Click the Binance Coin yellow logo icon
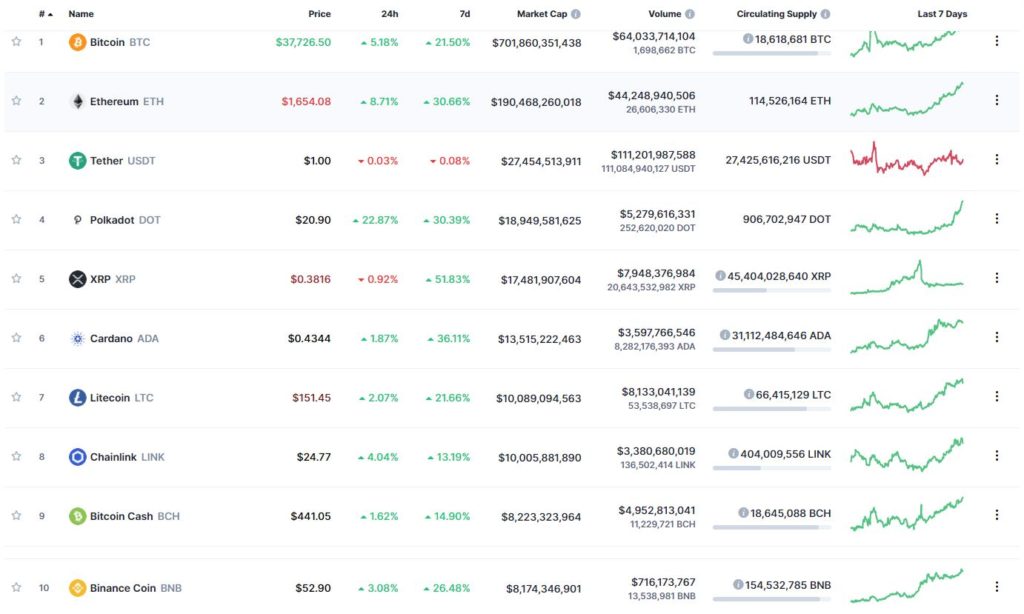The image size is (1024, 614). point(78,588)
